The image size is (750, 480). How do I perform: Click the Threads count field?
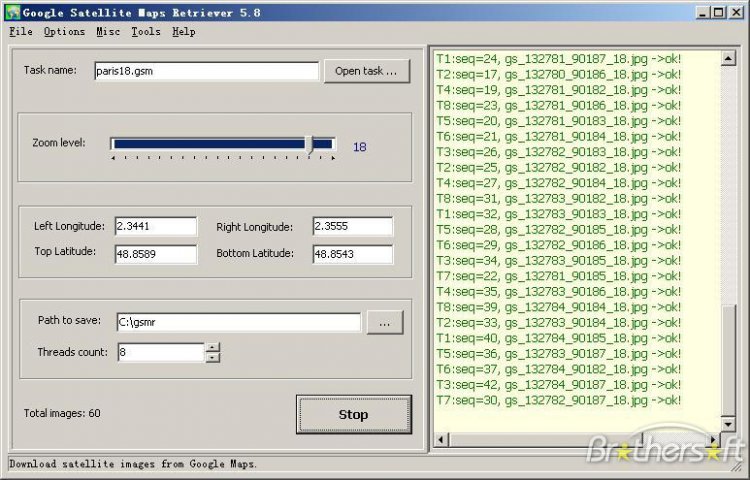click(161, 352)
